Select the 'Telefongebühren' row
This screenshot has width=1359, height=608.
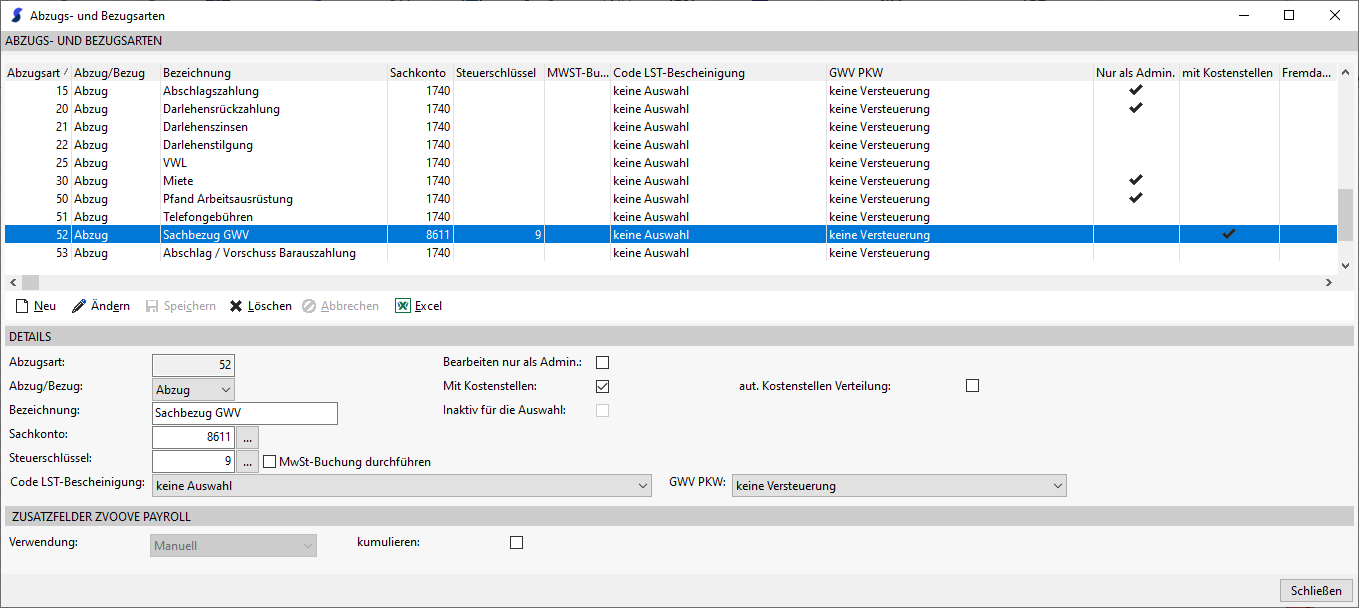671,217
